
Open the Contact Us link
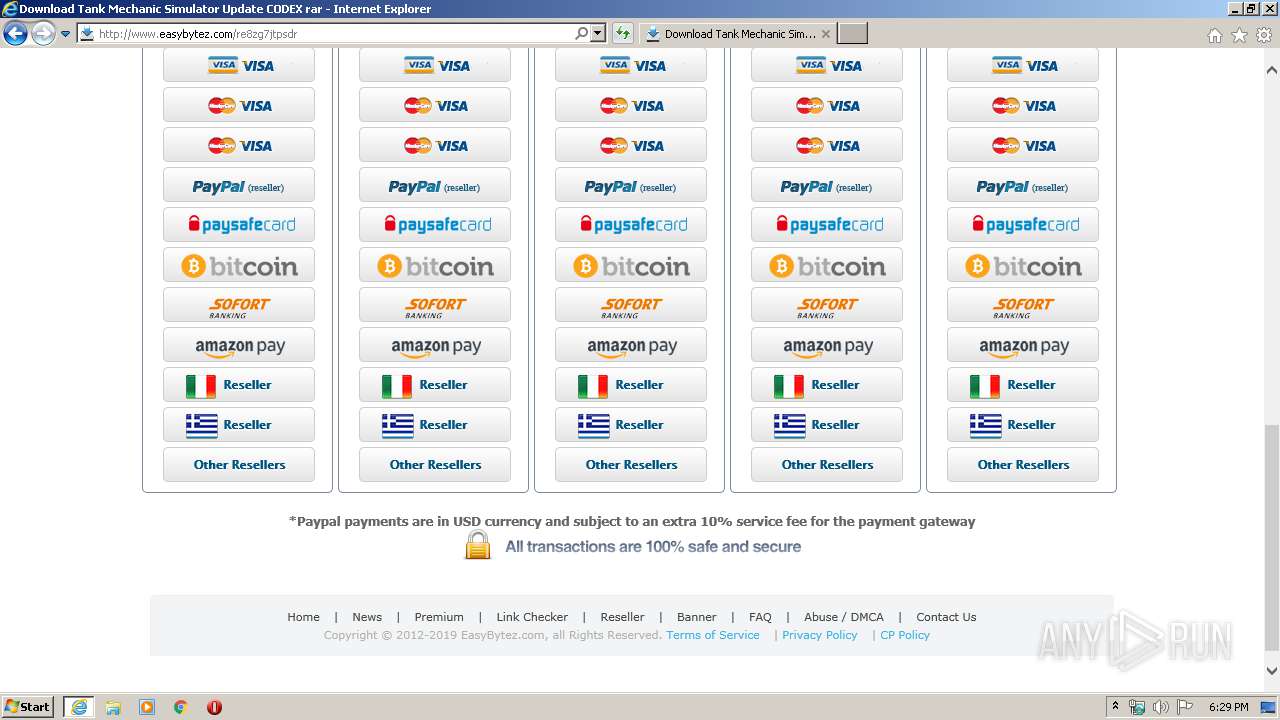click(x=946, y=617)
